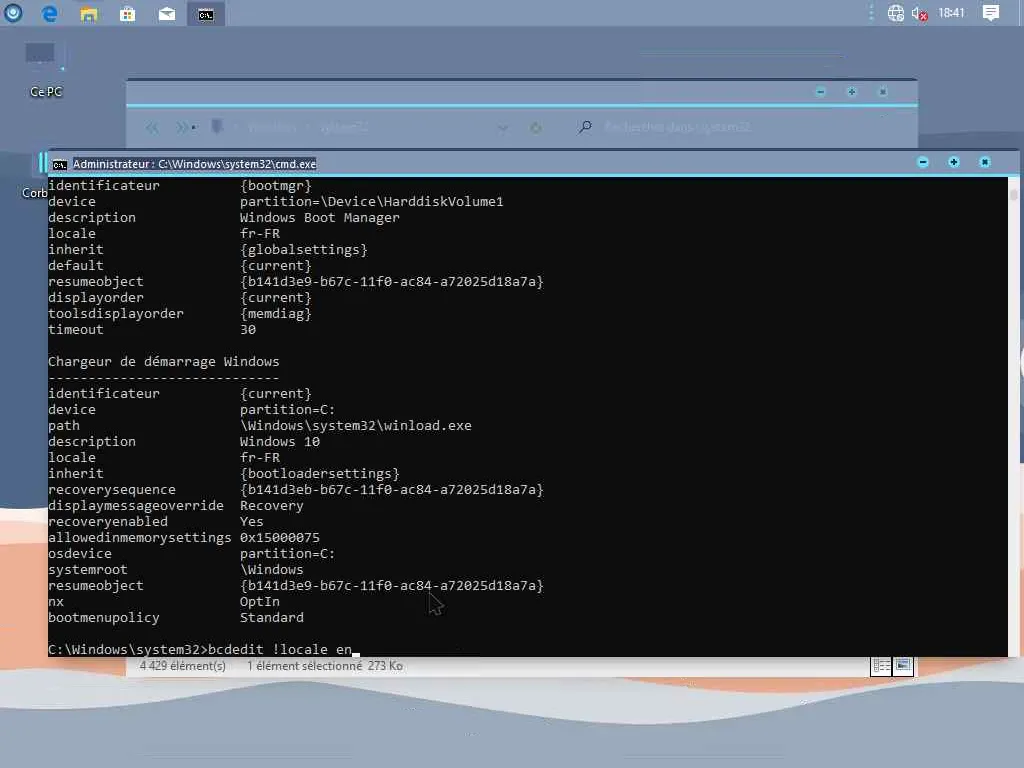
Task: Click the recoverysequence GUID value
Action: pos(391,490)
